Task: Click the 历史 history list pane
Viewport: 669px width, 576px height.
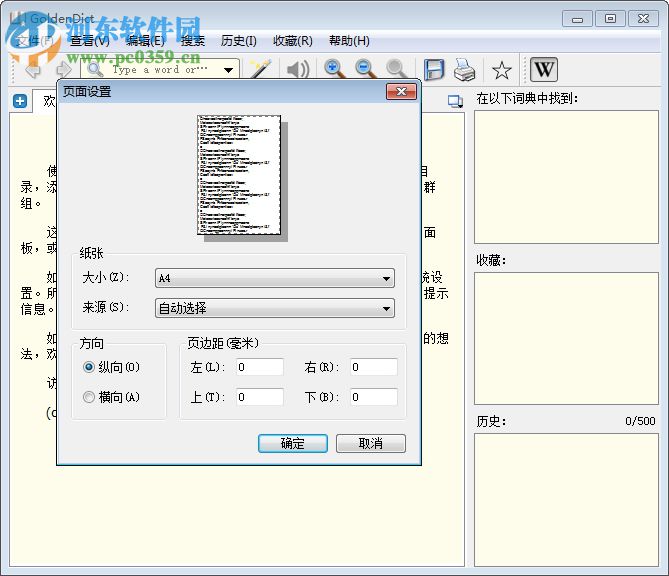Action: [566, 500]
